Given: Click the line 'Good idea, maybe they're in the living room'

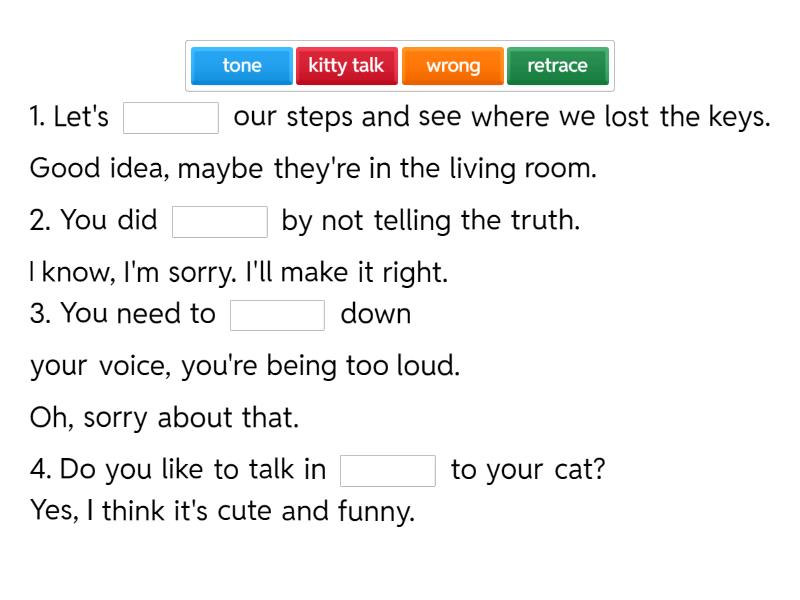Looking at the screenshot, I should tap(313, 168).
